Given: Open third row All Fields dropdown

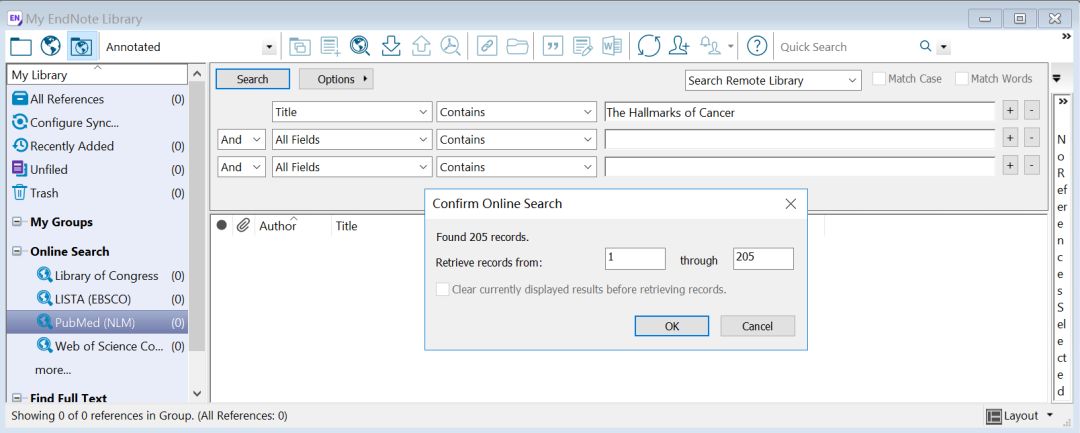Looking at the screenshot, I should coord(352,167).
